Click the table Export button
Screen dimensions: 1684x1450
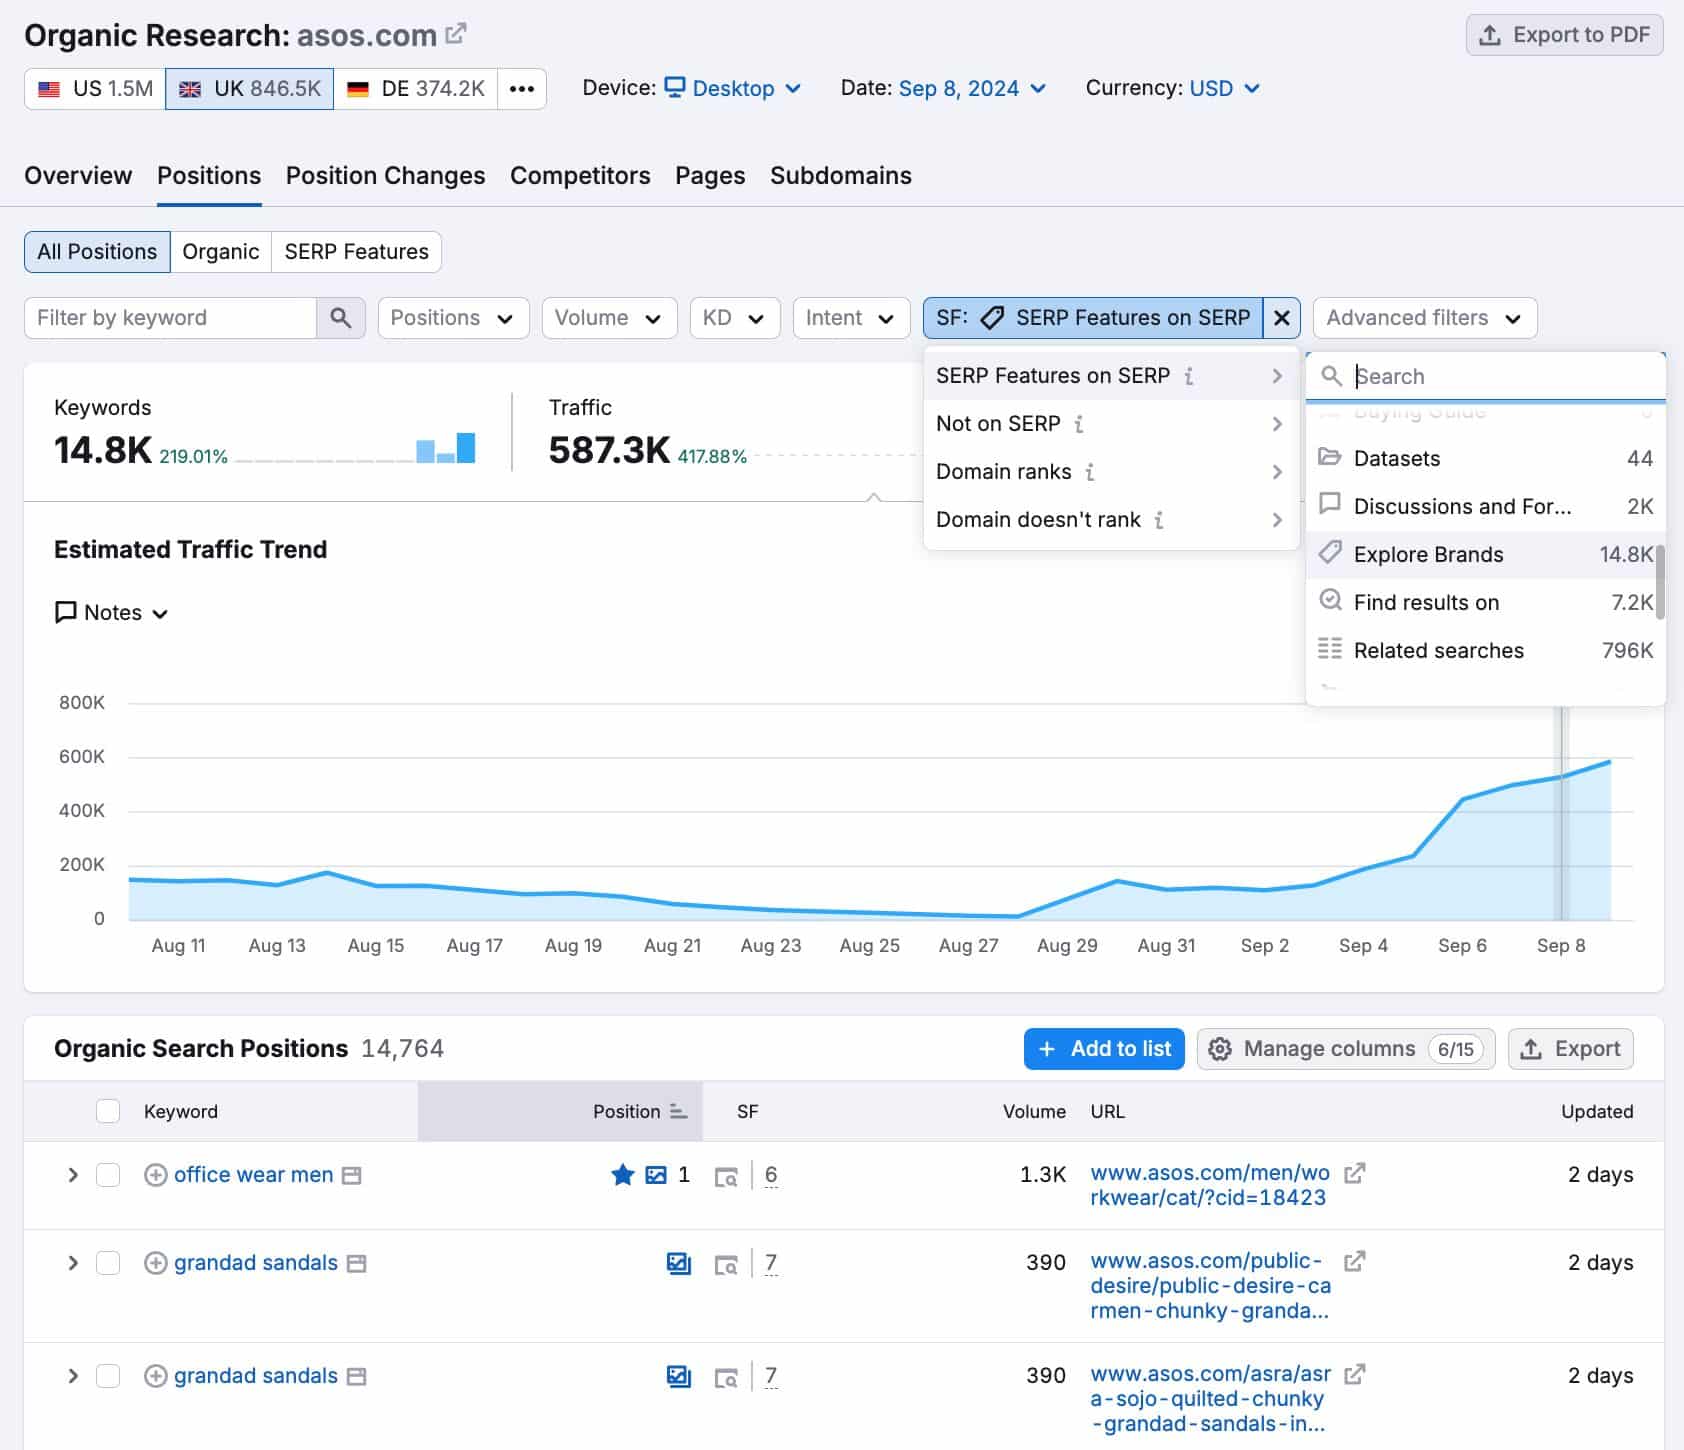tap(1570, 1049)
